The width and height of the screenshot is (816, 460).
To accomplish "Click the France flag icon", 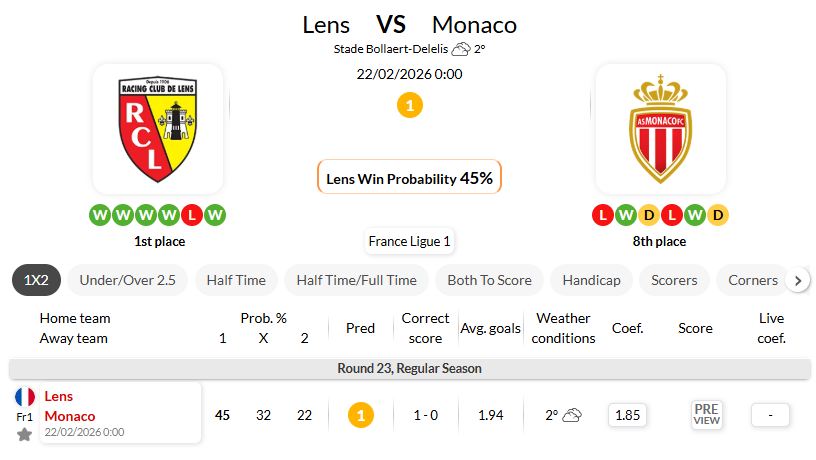I will point(25,397).
